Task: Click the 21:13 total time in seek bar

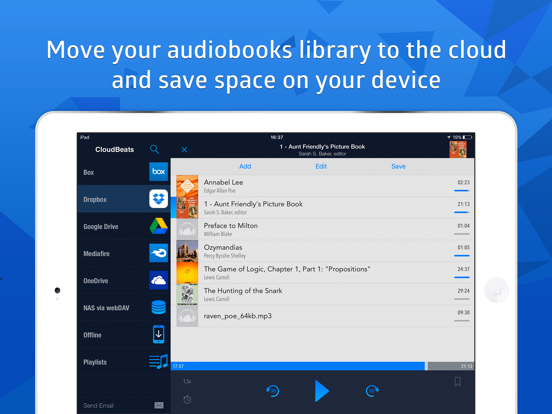Action: click(466, 366)
